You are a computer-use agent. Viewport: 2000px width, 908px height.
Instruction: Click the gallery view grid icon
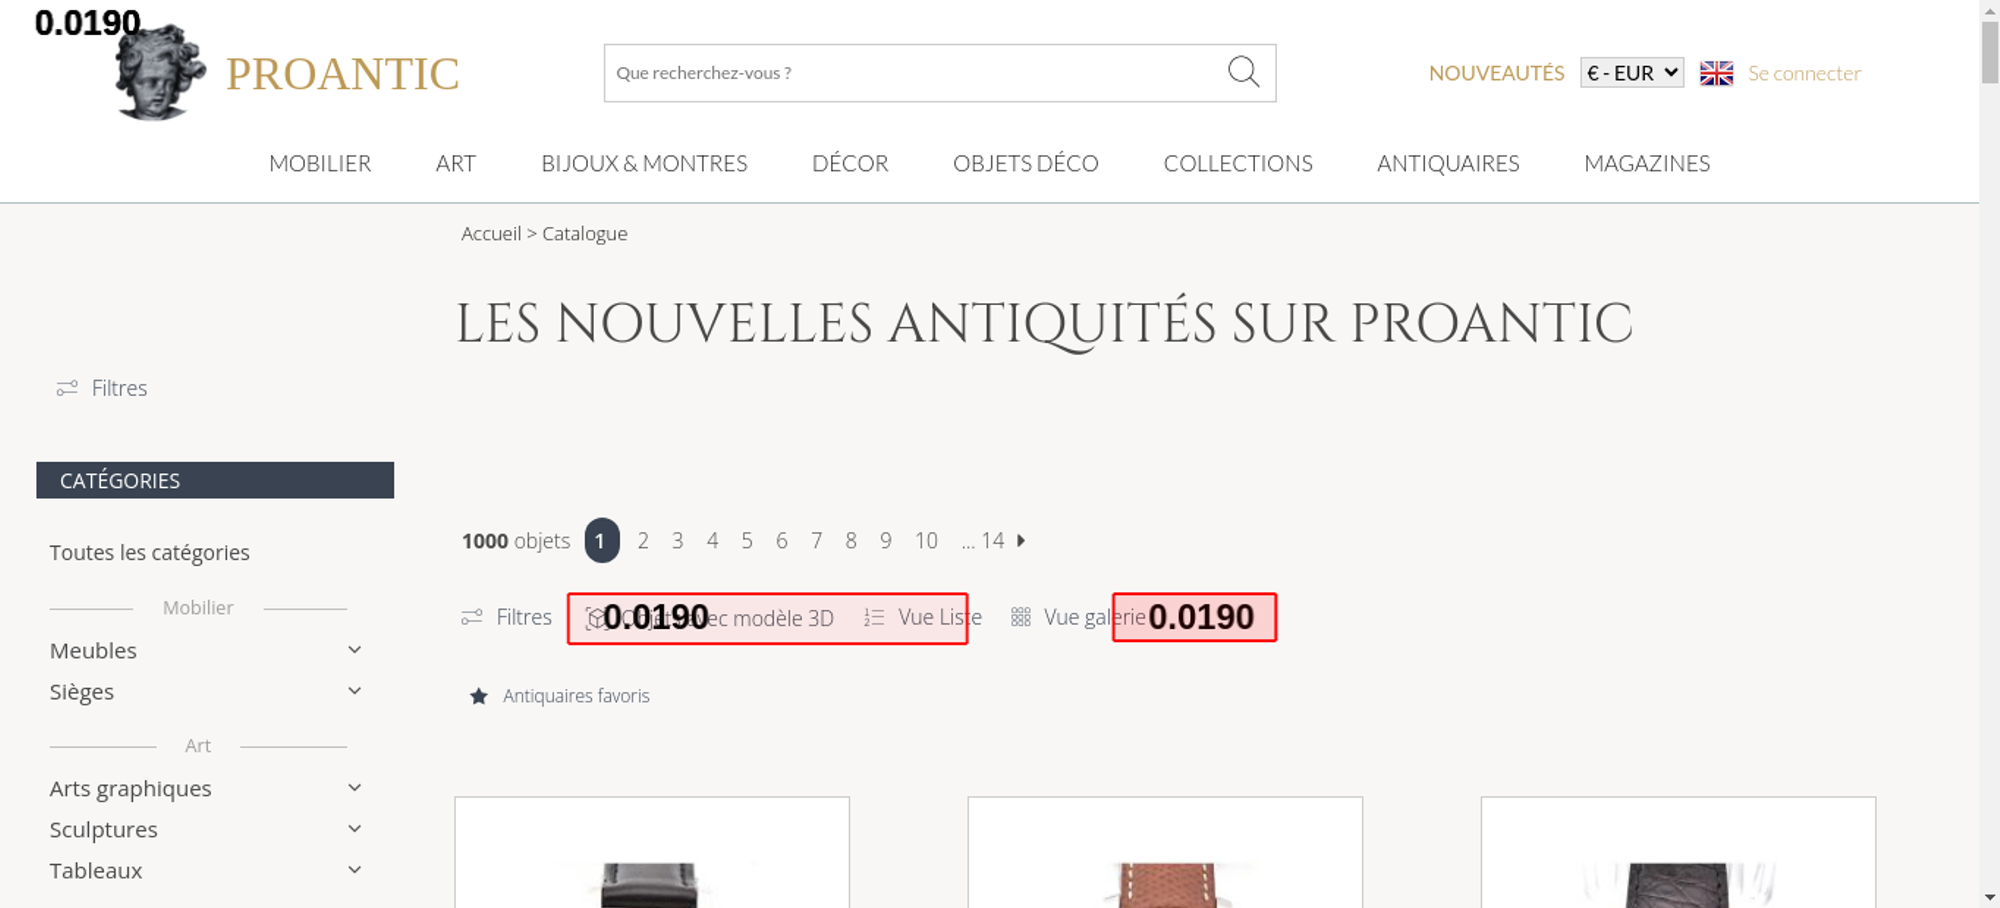point(1020,618)
